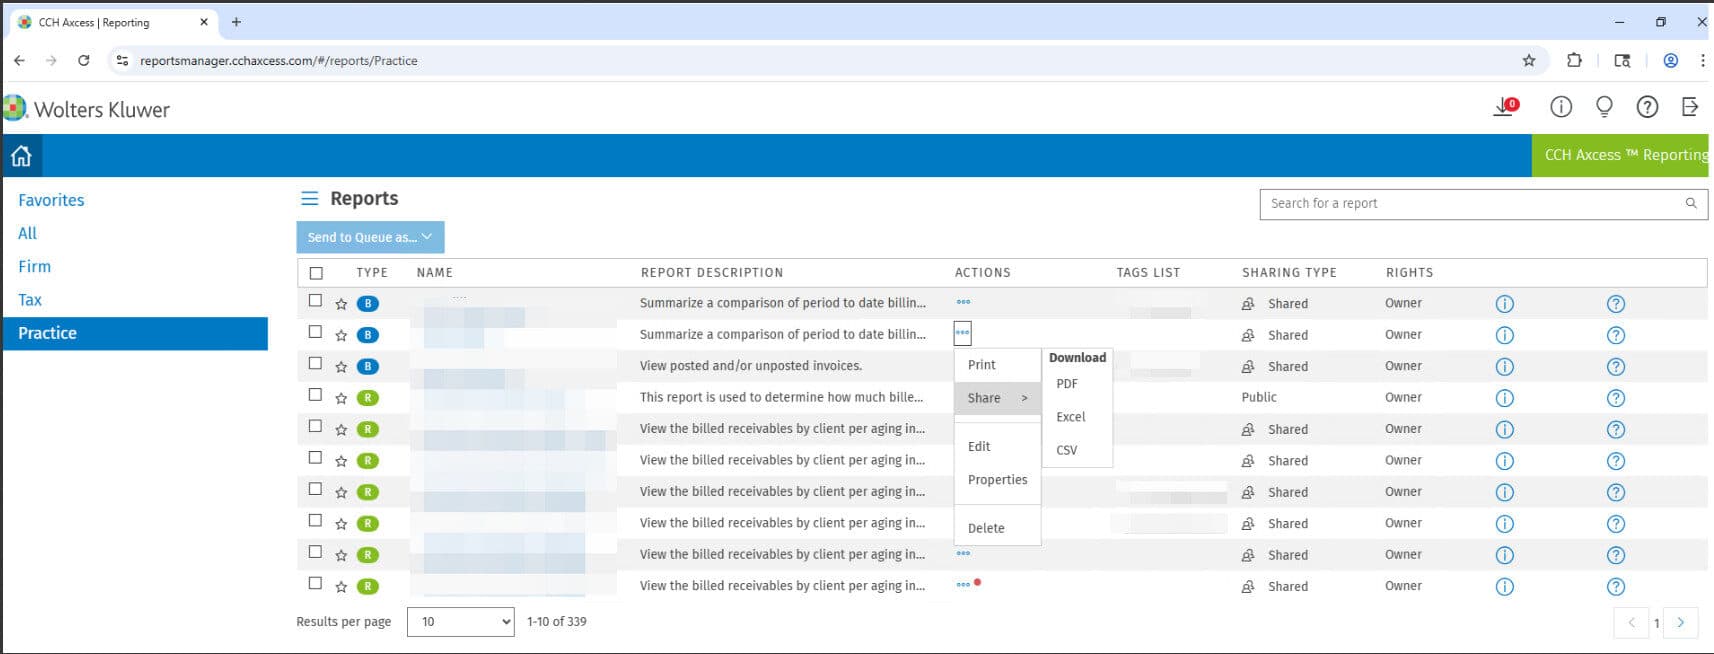The width and height of the screenshot is (1714, 654).
Task: Select Practice in the left sidebar
Action: (x=135, y=333)
